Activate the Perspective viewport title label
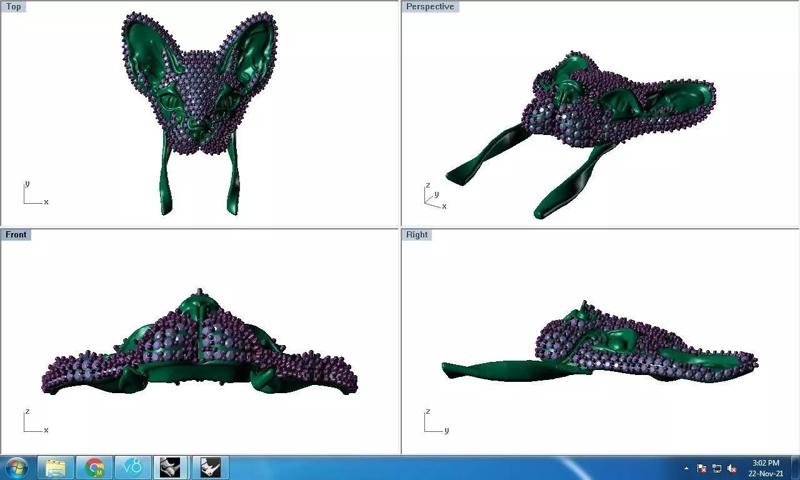Image resolution: width=800 pixels, height=480 pixels. 430,7
